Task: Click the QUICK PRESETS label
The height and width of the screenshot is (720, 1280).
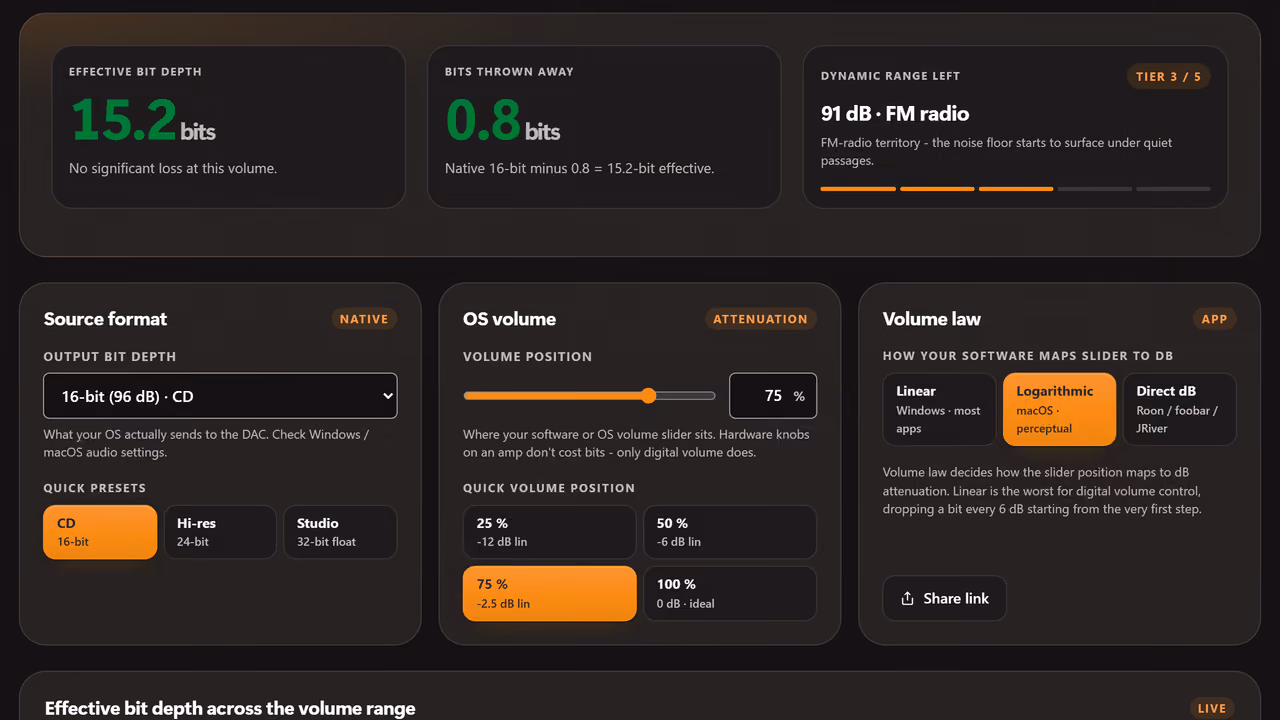Action: click(95, 488)
